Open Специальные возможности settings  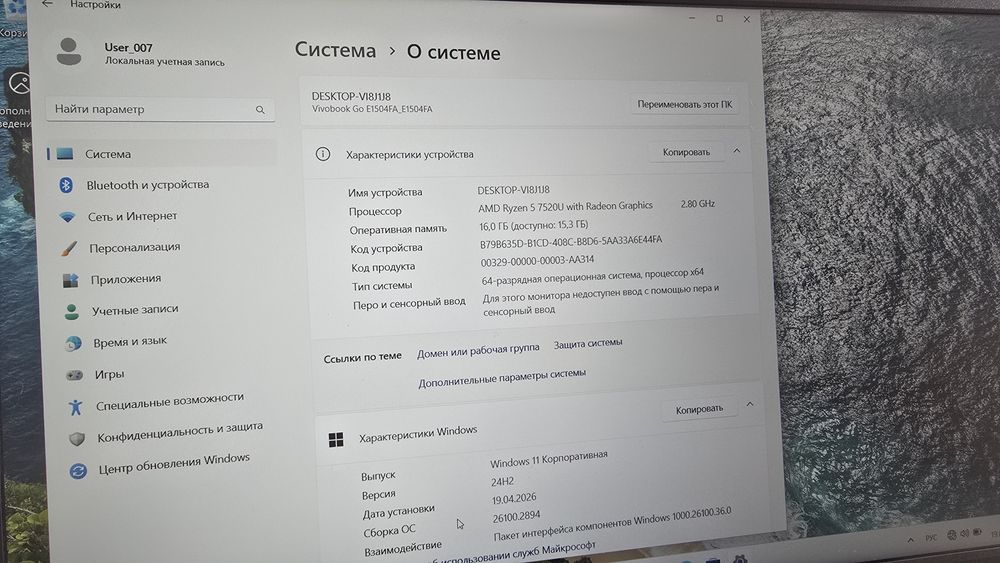pyautogui.click(x=170, y=402)
